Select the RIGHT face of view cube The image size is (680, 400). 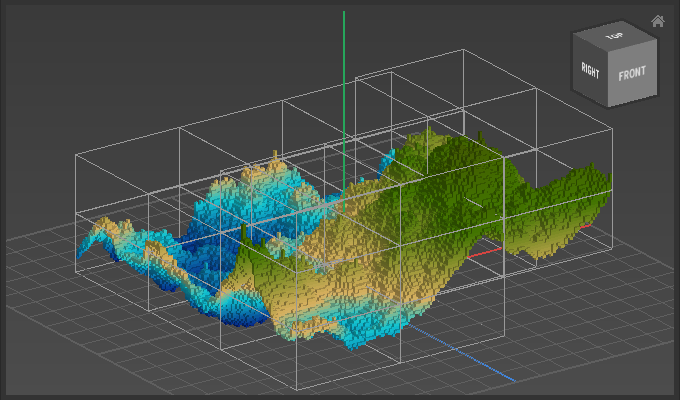pos(590,71)
